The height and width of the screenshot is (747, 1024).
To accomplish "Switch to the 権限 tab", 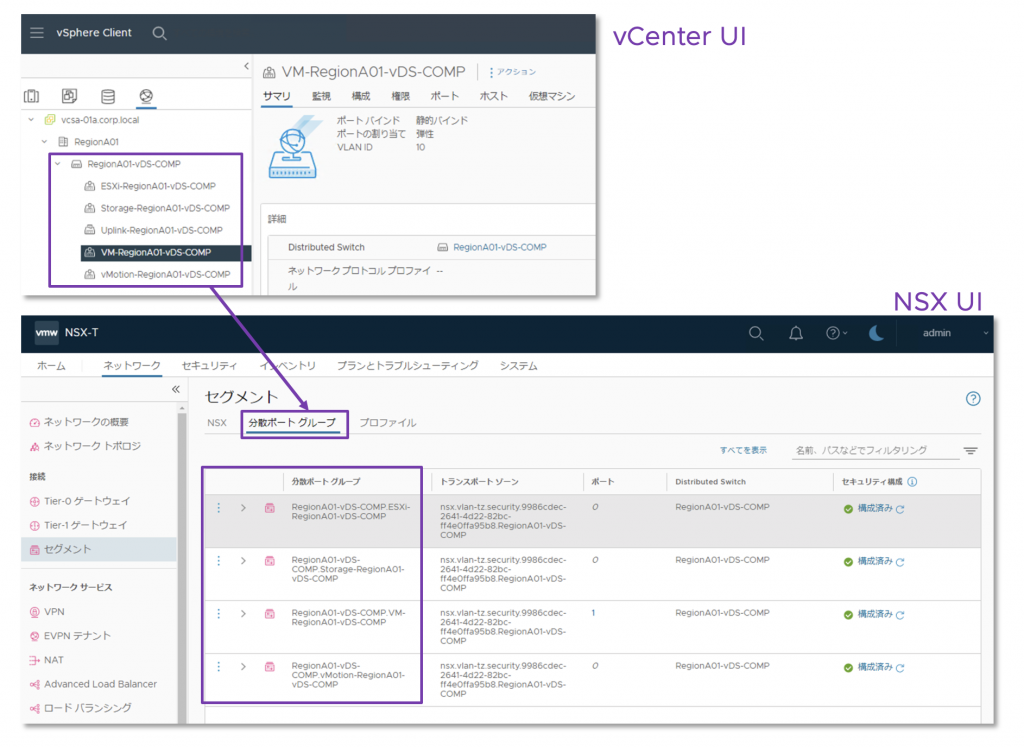I will 400,96.
